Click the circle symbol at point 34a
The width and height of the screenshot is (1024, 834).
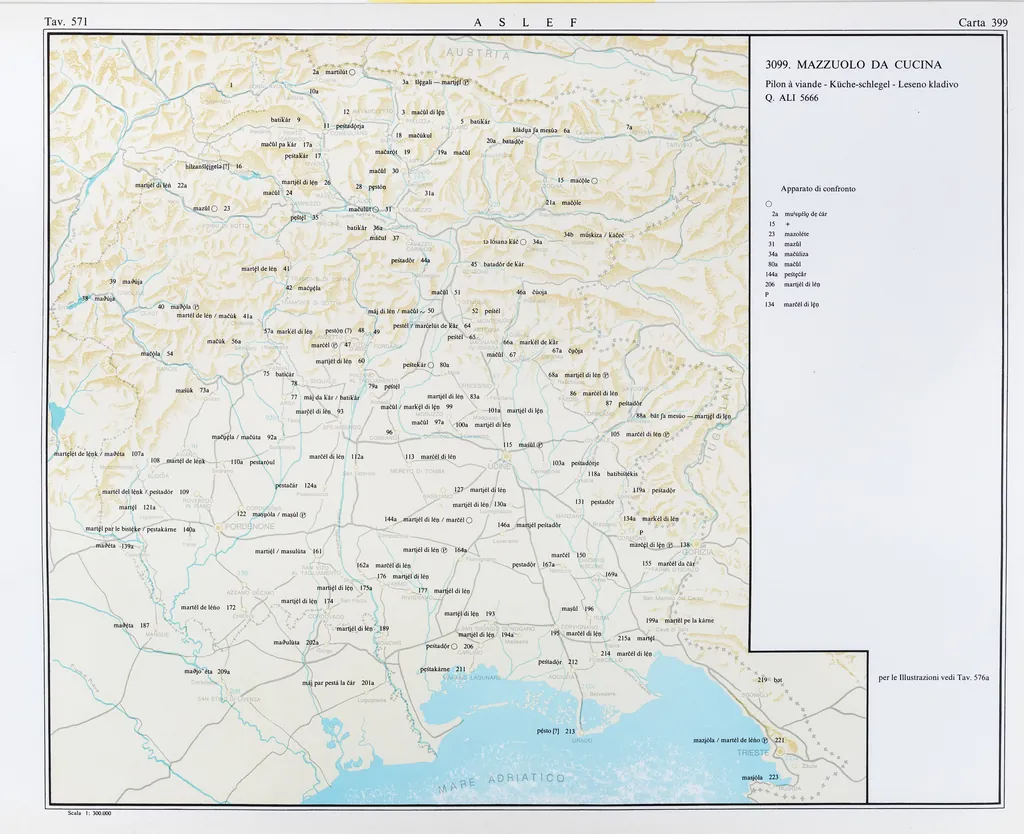coord(523,242)
